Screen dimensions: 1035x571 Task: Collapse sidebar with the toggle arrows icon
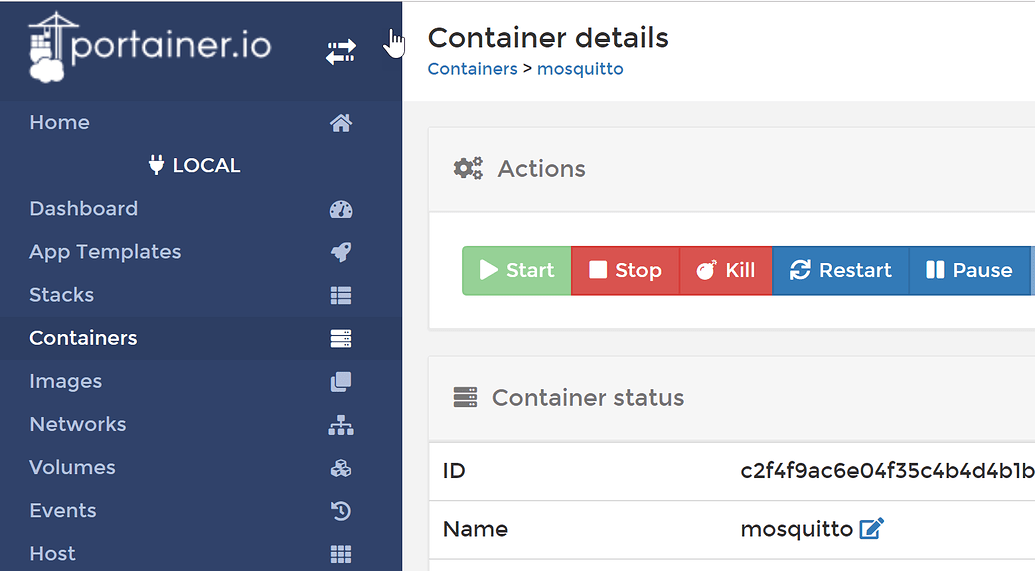(341, 52)
